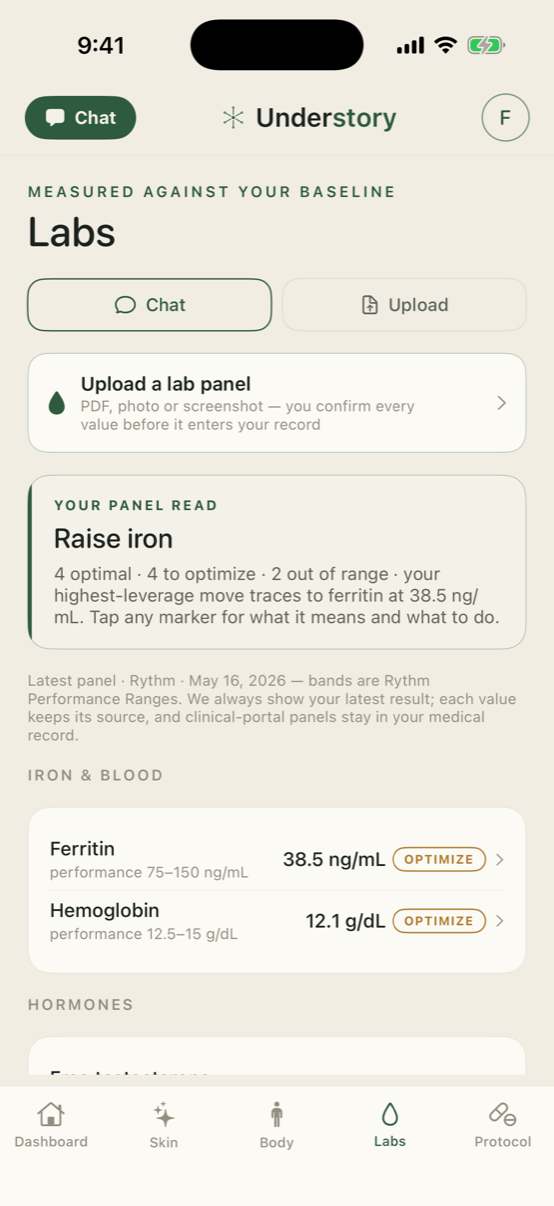Select the Labs tab droplet icon
Image resolution: width=554 pixels, height=1206 pixels.
point(390,1114)
